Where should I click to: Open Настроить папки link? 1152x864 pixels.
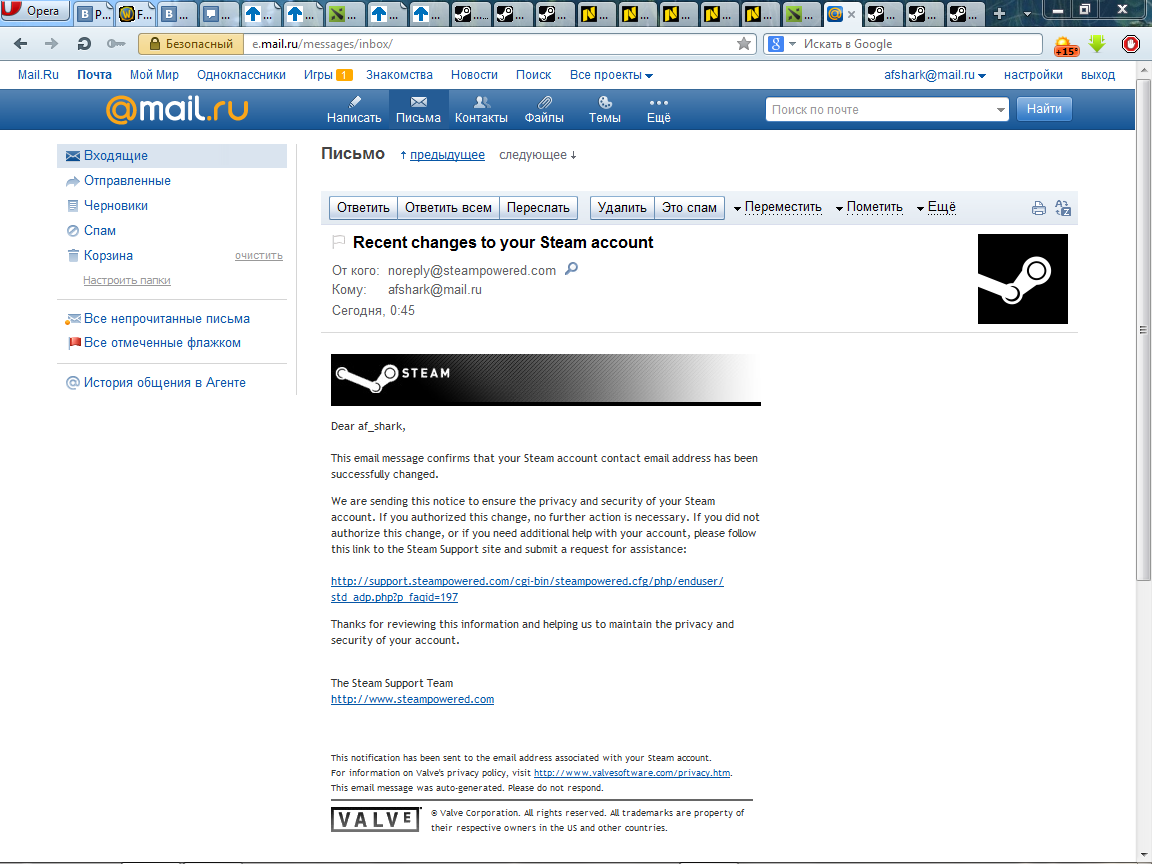[126, 280]
